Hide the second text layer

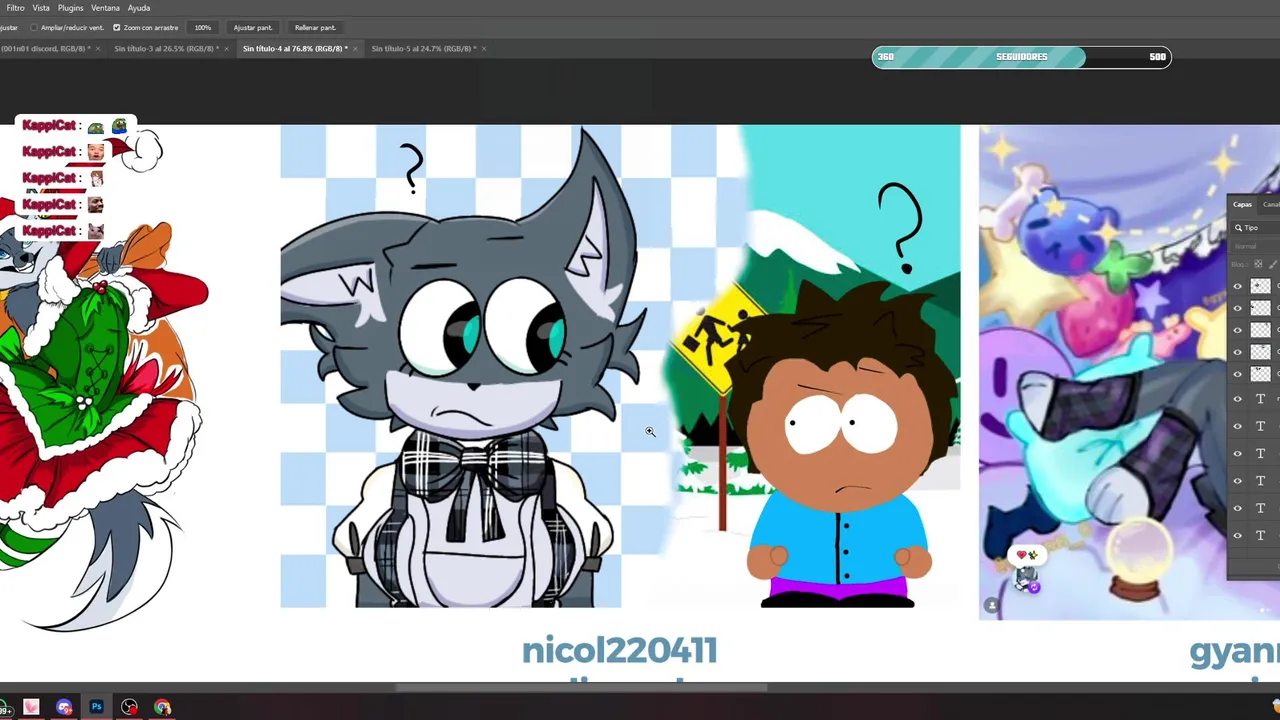tap(1237, 426)
